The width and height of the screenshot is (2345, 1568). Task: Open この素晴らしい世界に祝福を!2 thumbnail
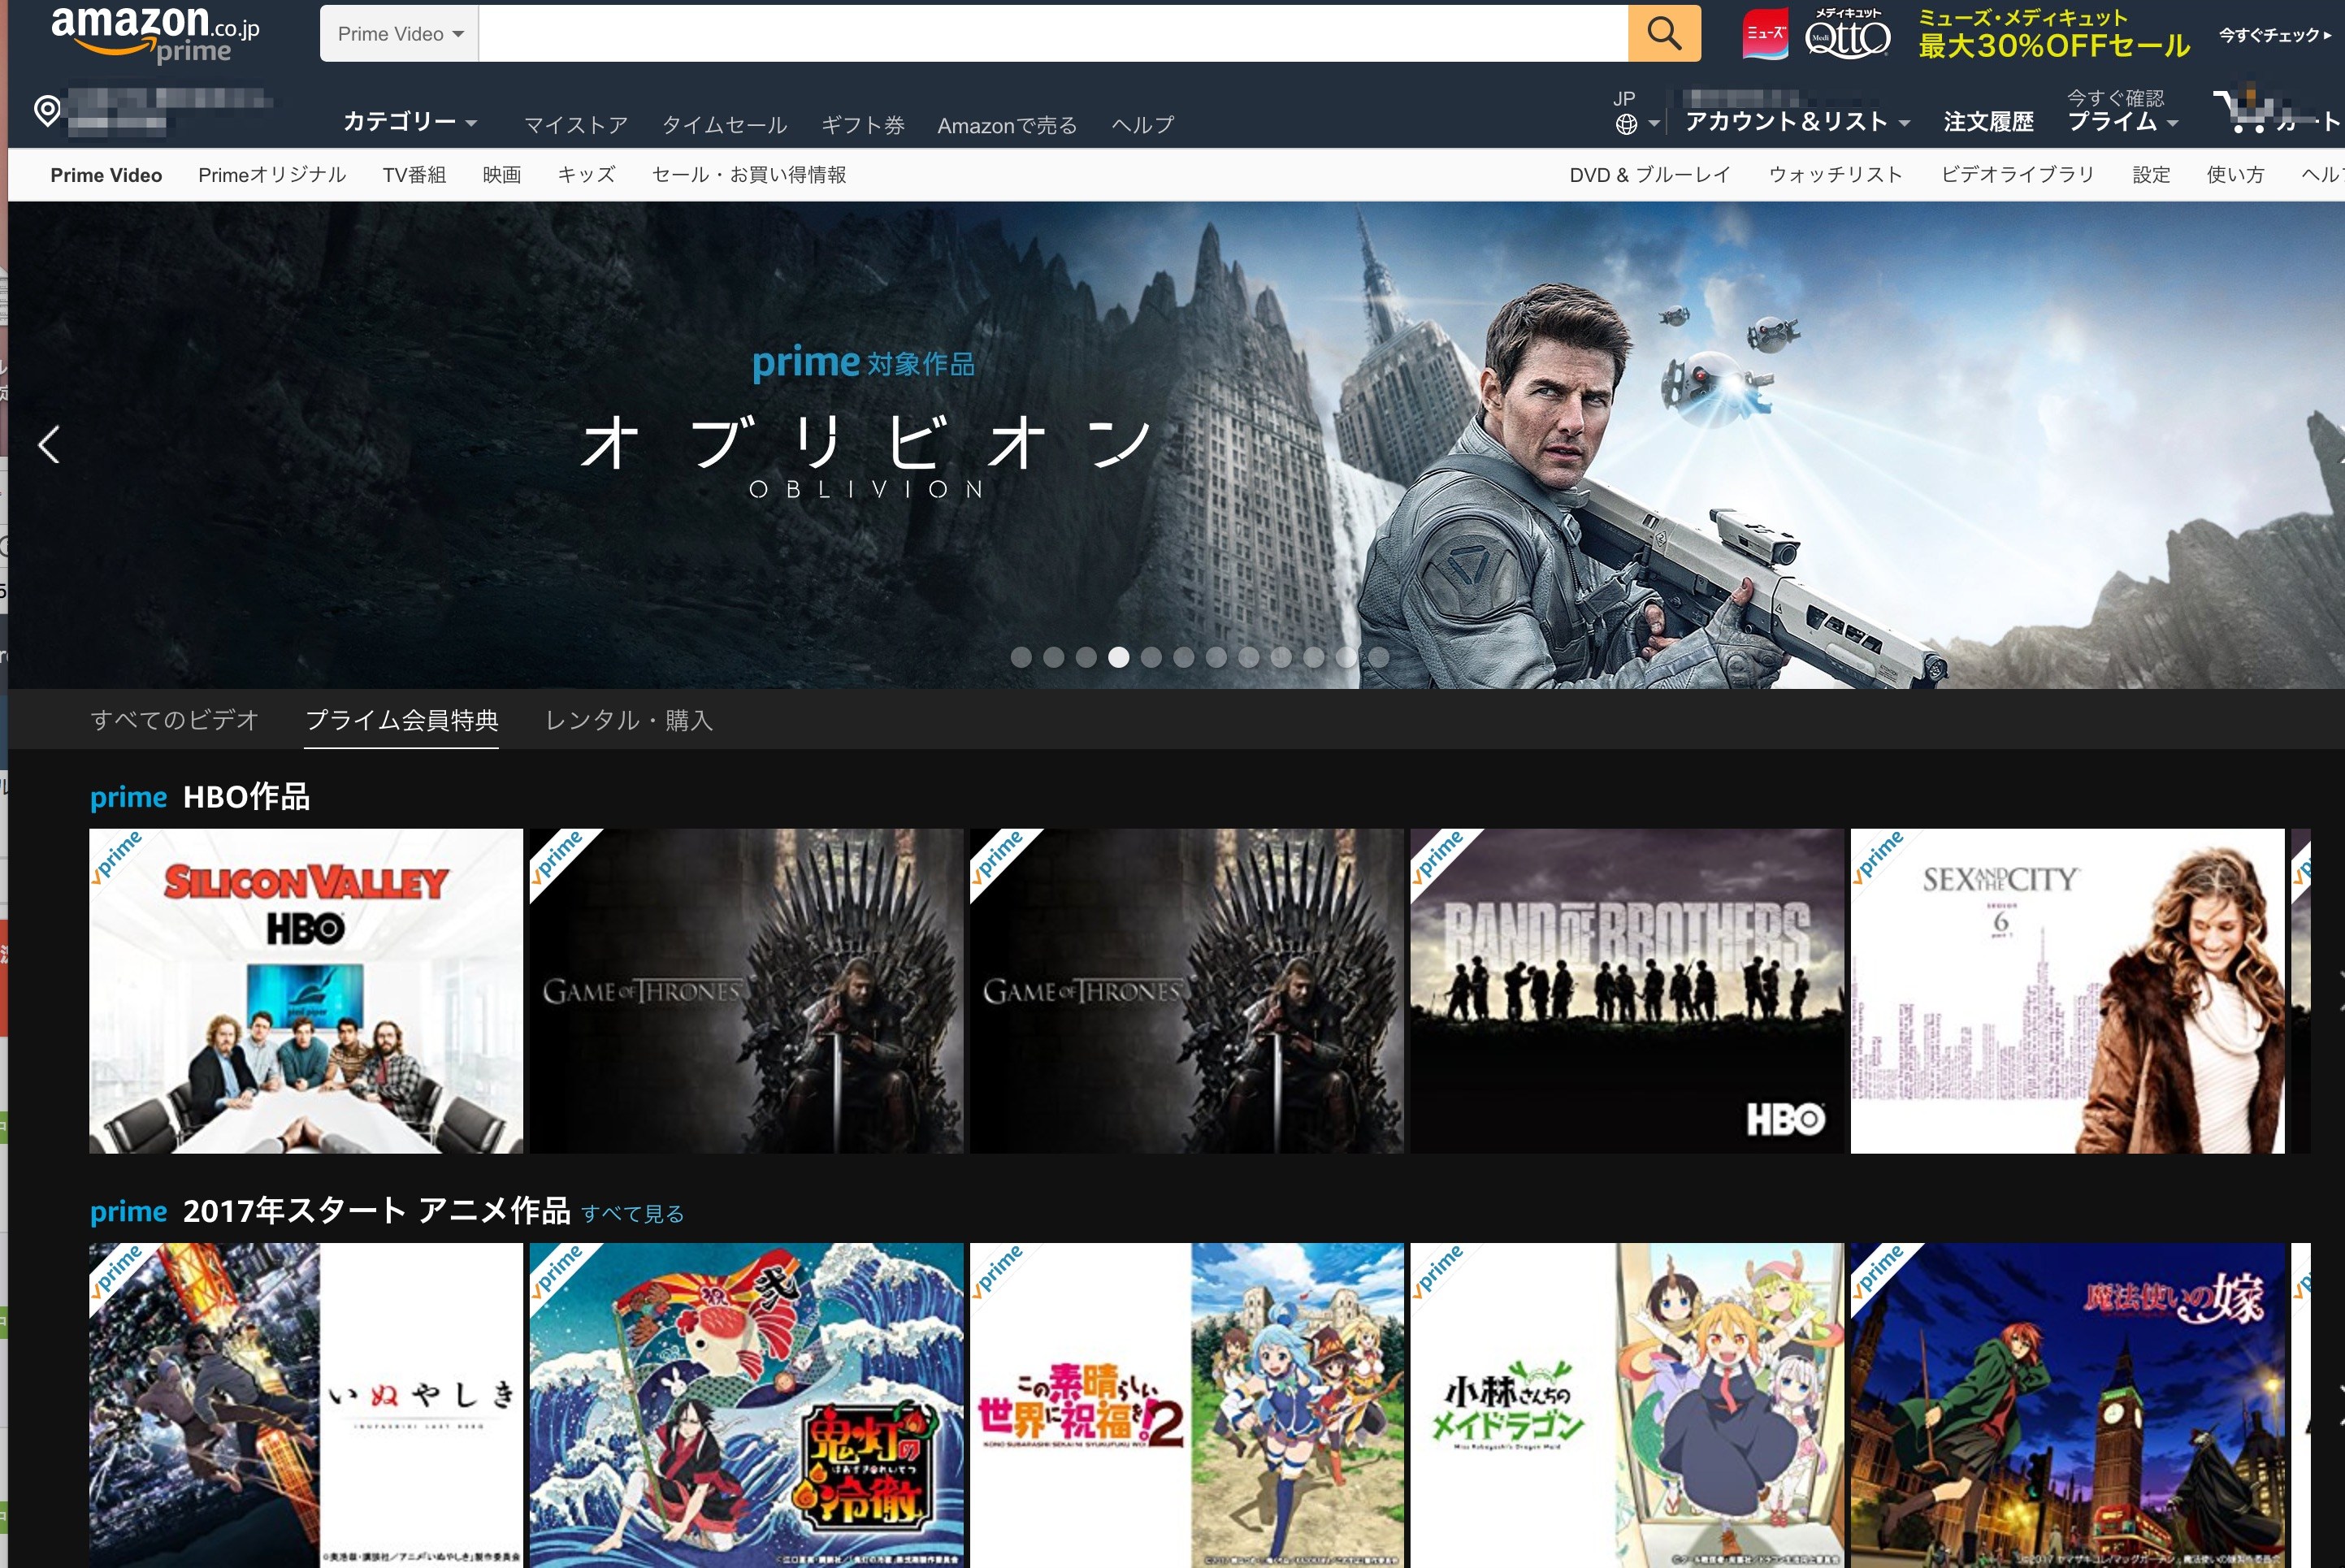click(1187, 1405)
